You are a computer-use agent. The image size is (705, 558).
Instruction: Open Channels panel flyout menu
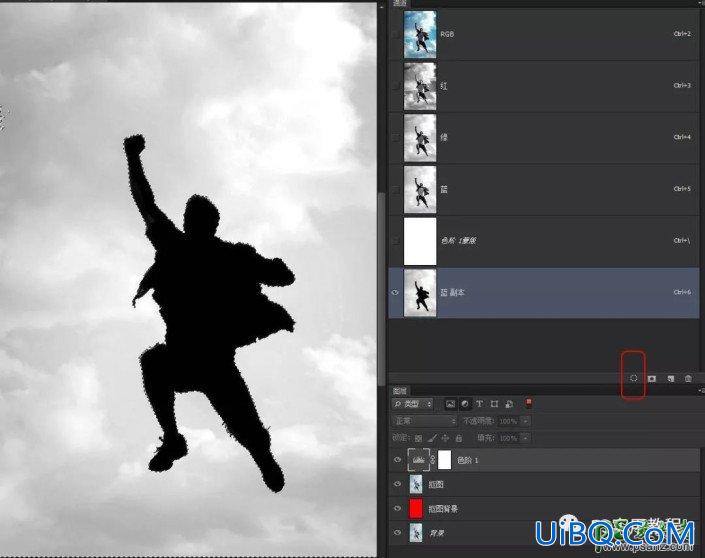point(701,3)
